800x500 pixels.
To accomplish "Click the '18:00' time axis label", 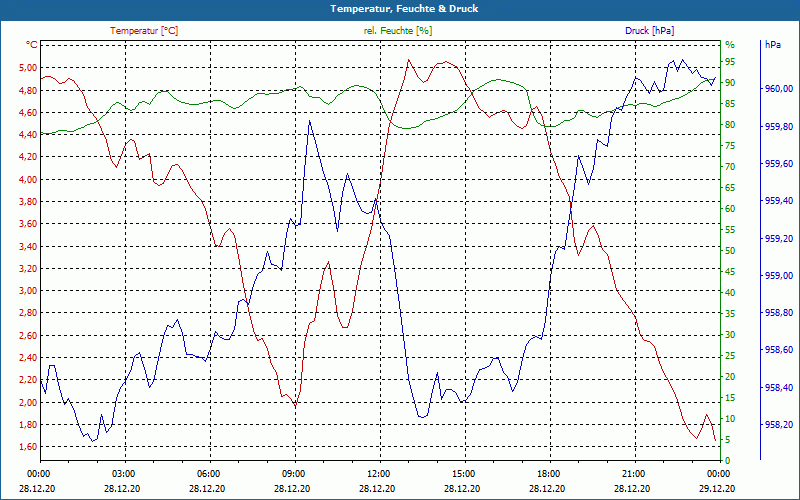I will (549, 473).
